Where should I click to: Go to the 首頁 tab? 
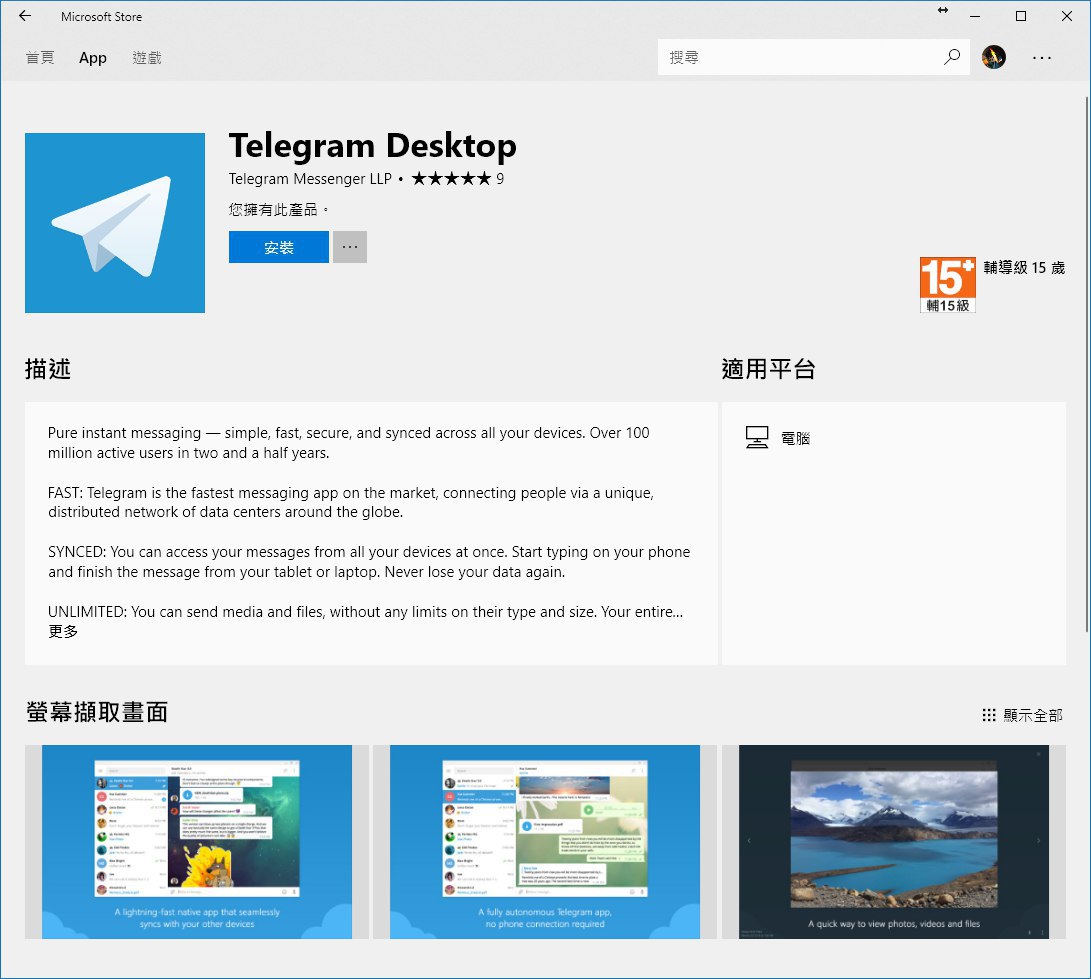tap(40, 58)
